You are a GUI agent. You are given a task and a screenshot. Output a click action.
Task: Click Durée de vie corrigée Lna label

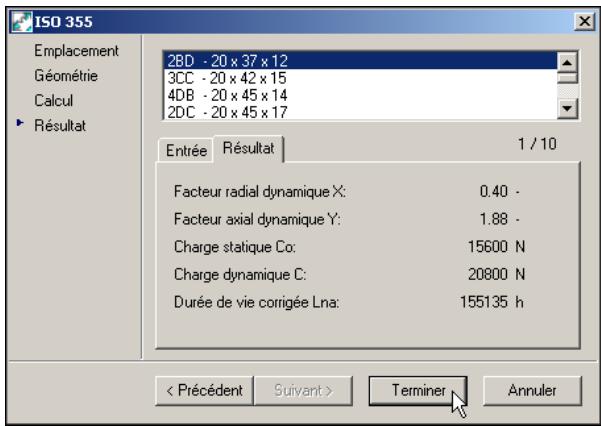click(x=256, y=302)
